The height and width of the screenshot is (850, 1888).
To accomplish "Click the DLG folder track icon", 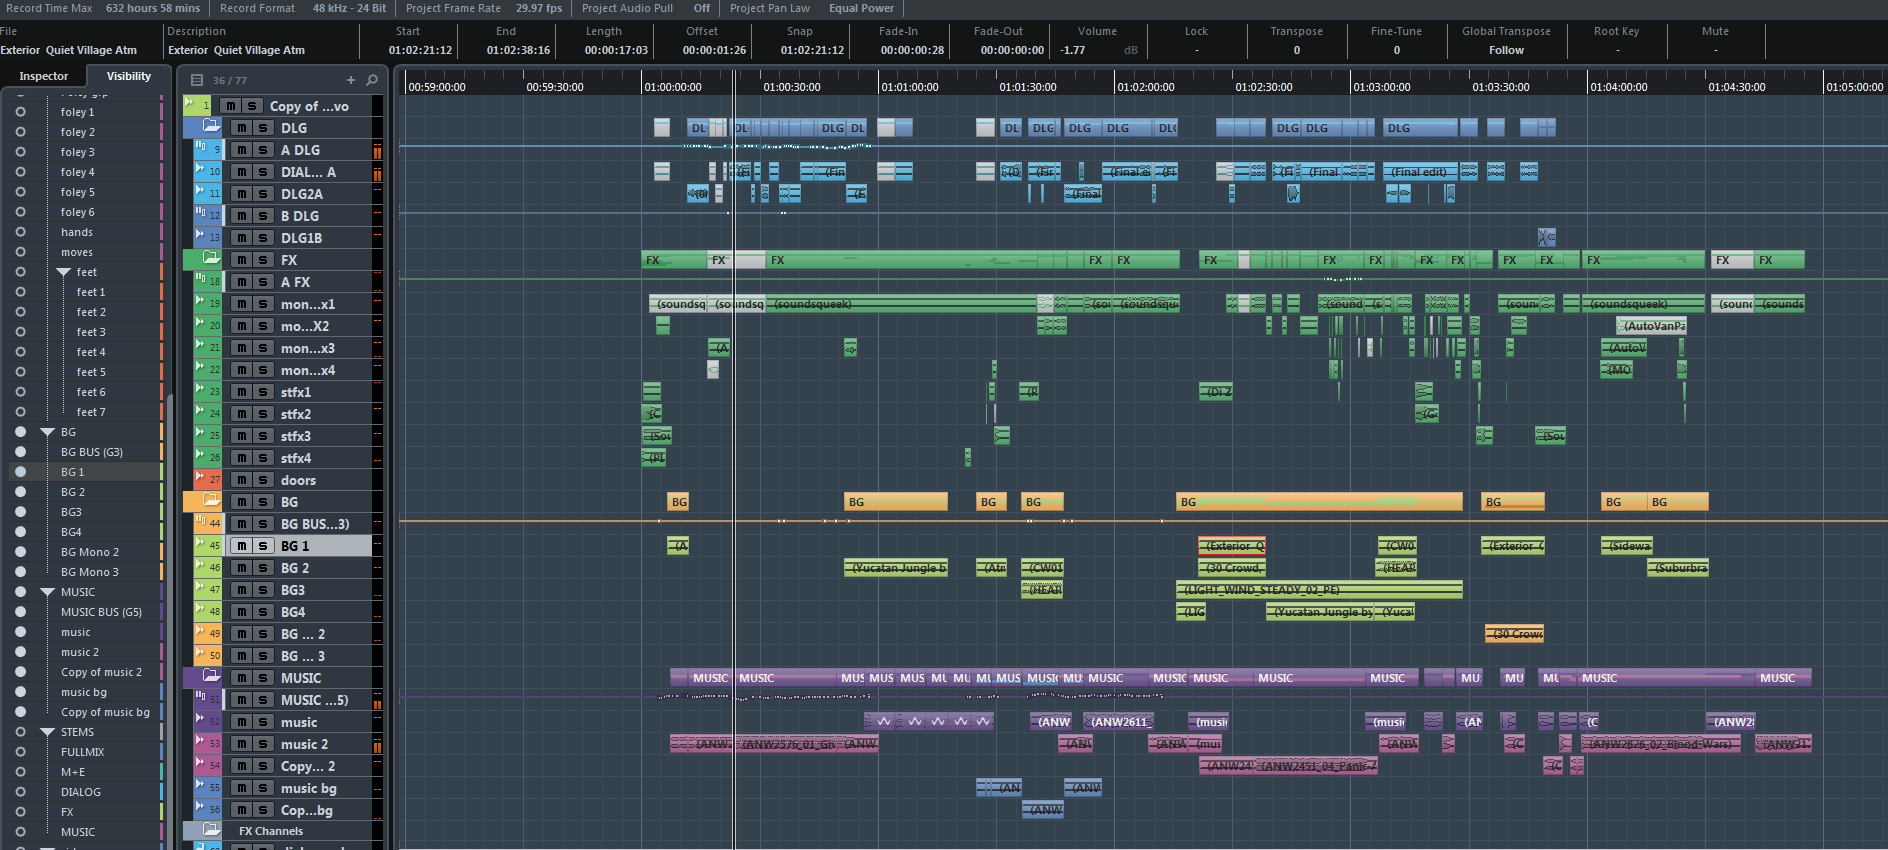I will [x=211, y=127].
